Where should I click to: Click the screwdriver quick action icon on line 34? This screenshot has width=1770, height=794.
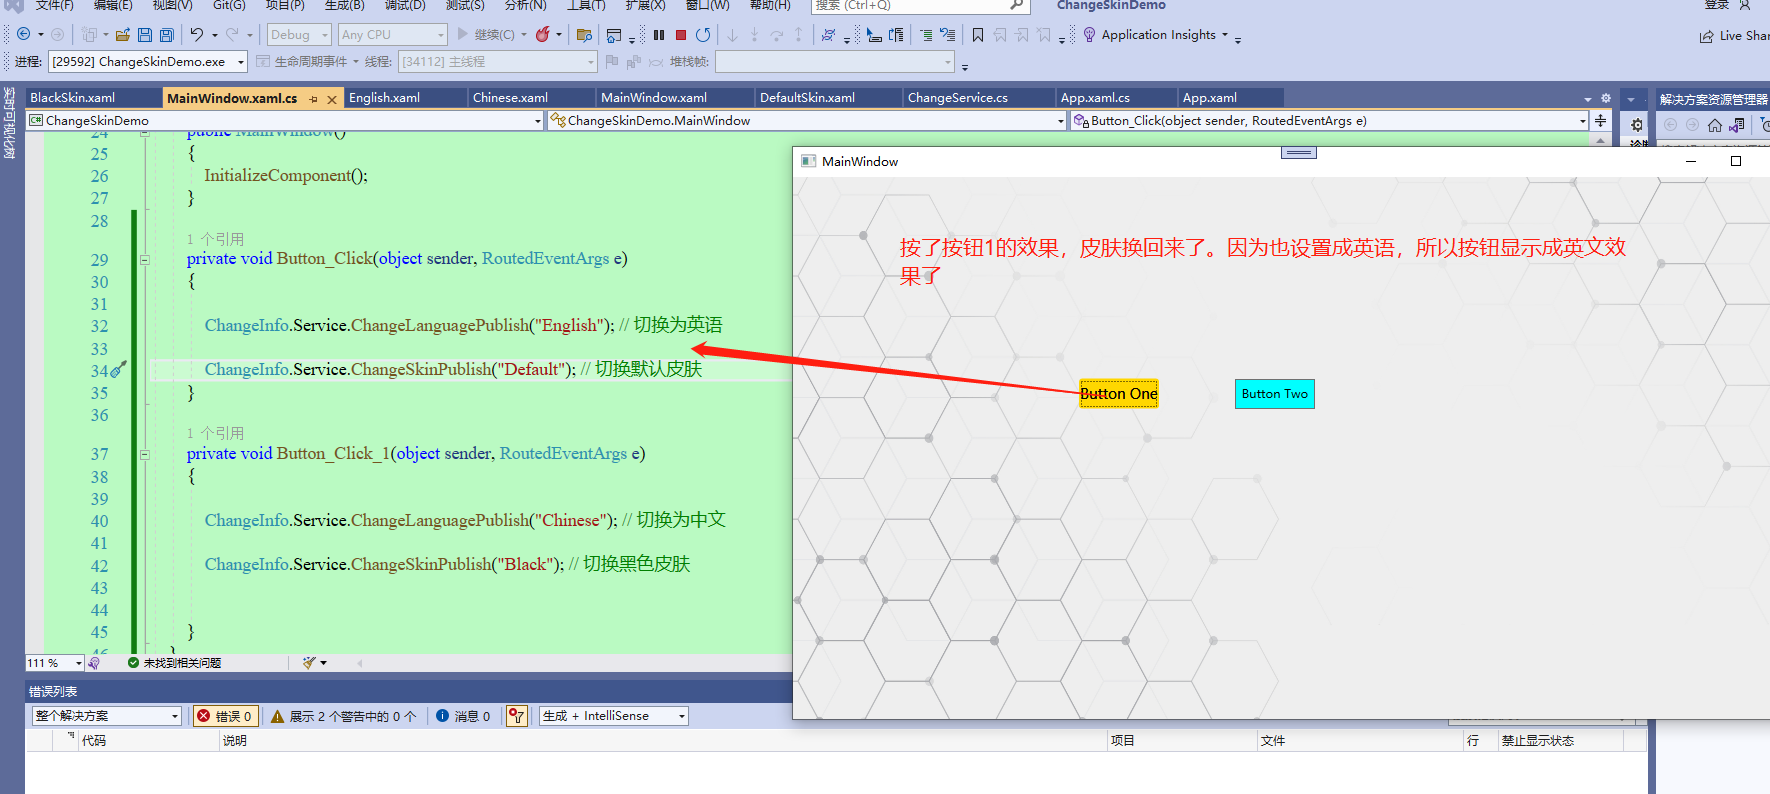(118, 369)
